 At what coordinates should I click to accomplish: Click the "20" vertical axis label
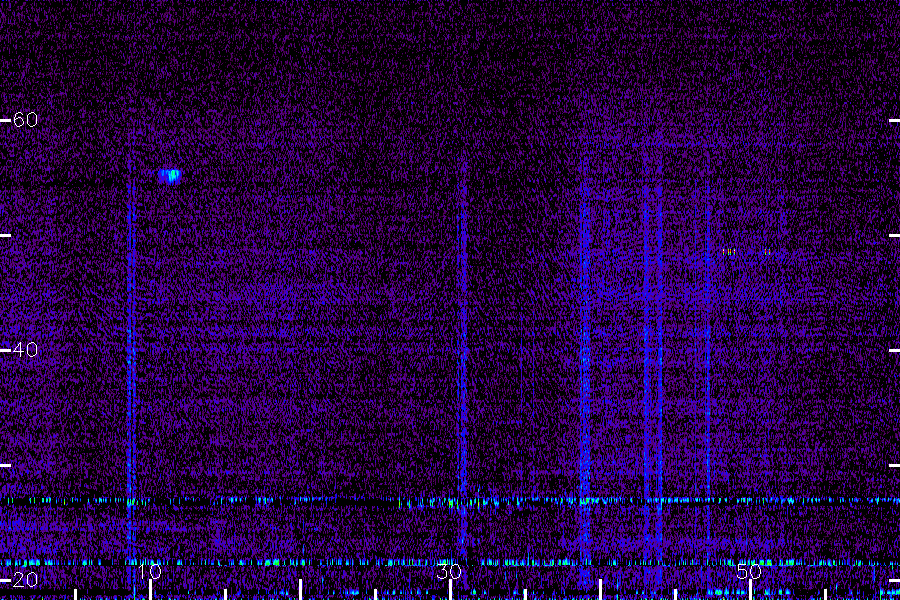tap(25, 580)
